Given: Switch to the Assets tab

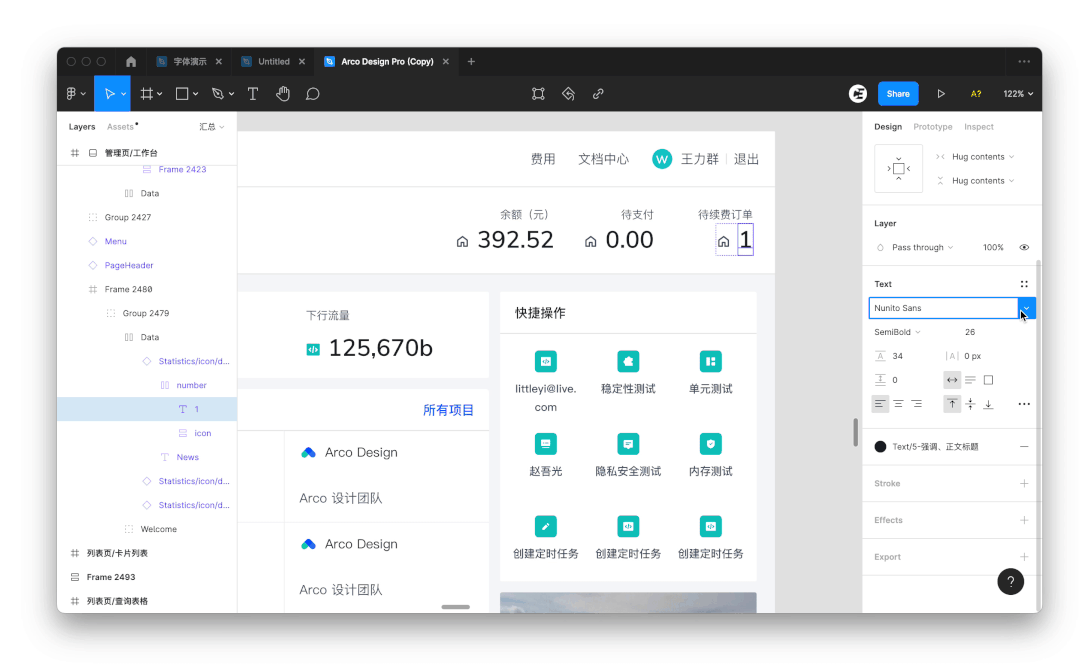Looking at the screenshot, I should point(121,127).
